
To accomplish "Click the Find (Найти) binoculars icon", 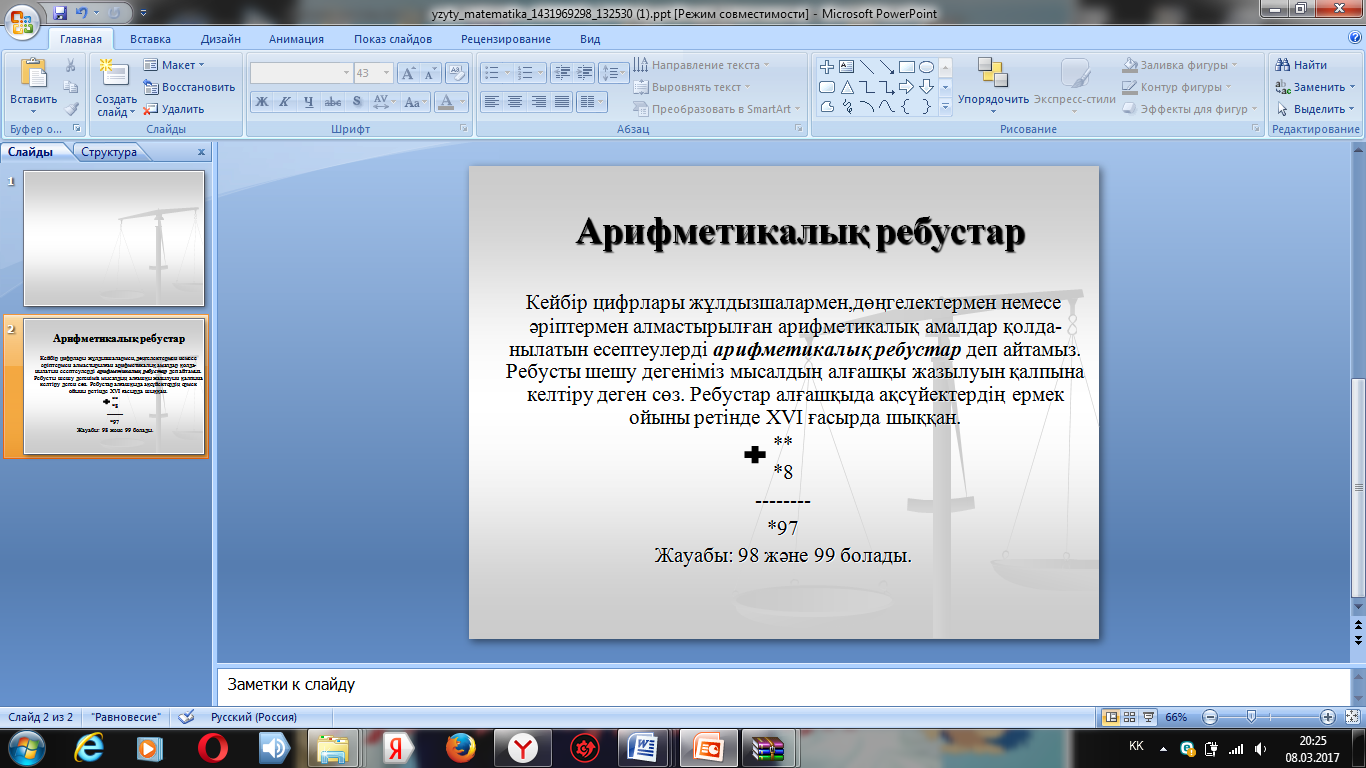I will (x=1283, y=65).
